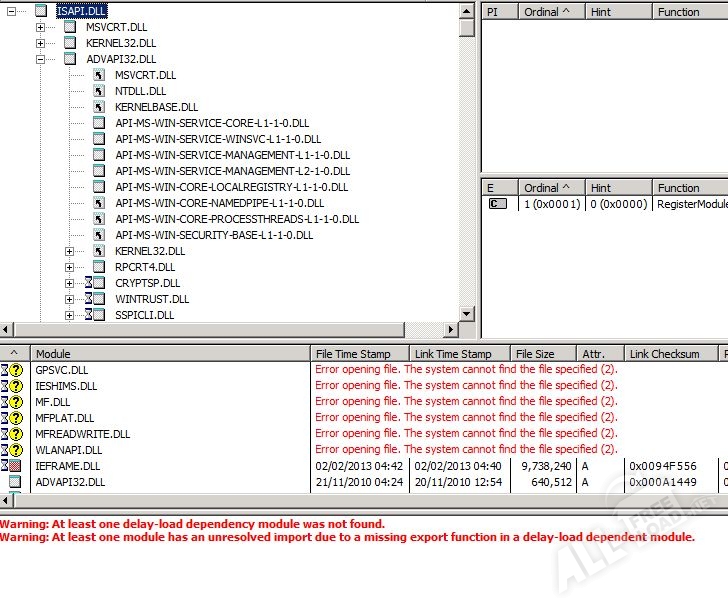Expand the RPCRT4.DLL tree node

click(x=69, y=267)
